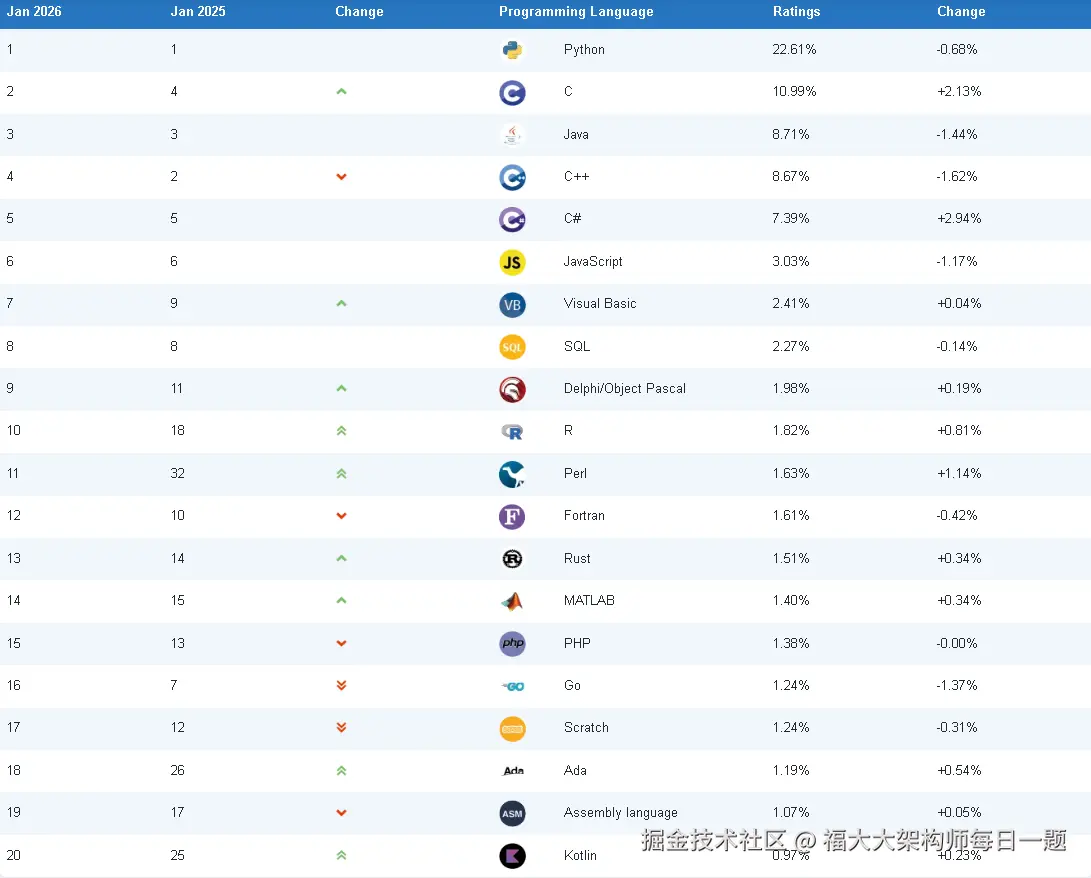Screen dimensions: 1091x878
Task: Click the Delphi/Object Pascal logo icon
Action: pos(512,390)
